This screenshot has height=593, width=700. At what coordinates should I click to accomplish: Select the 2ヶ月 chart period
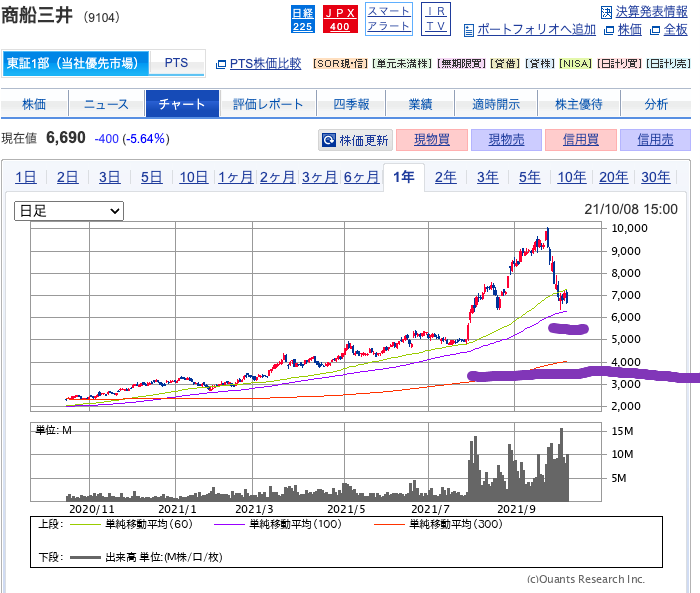point(277,177)
